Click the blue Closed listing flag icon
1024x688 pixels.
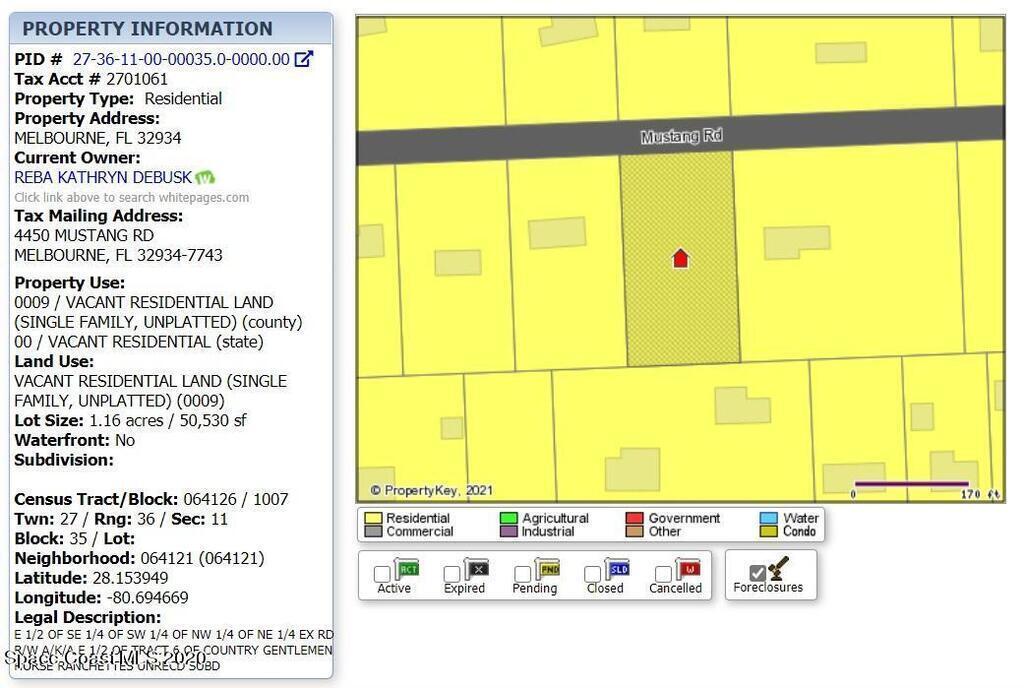(x=618, y=570)
